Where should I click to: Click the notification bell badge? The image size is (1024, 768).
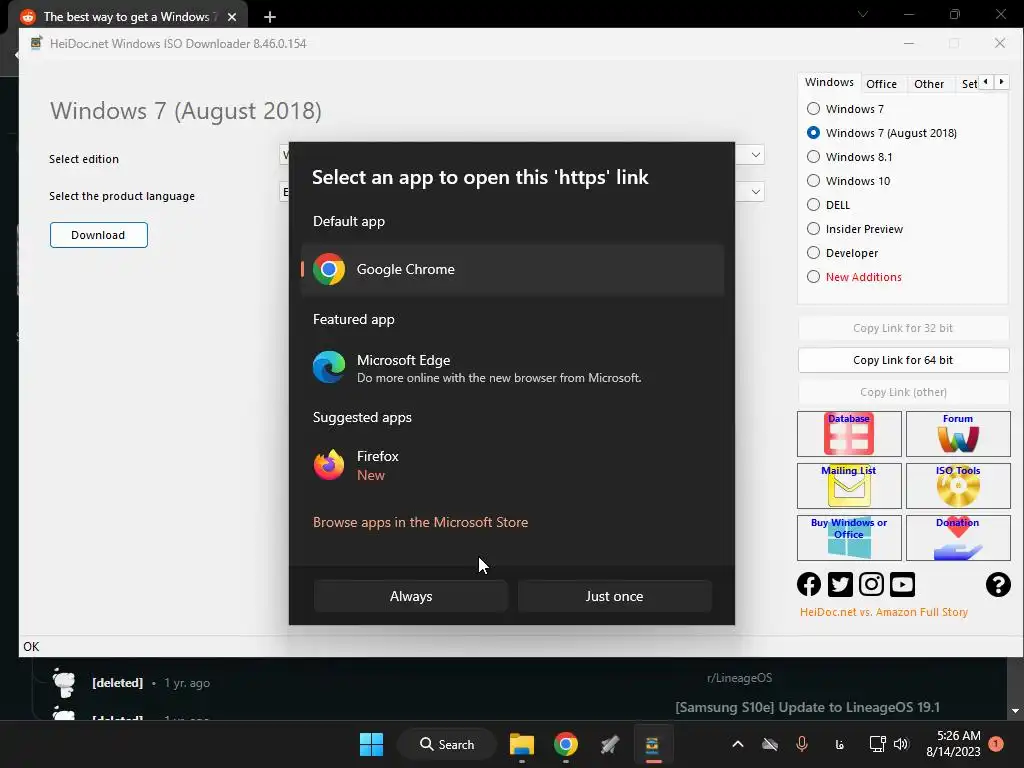click(996, 744)
